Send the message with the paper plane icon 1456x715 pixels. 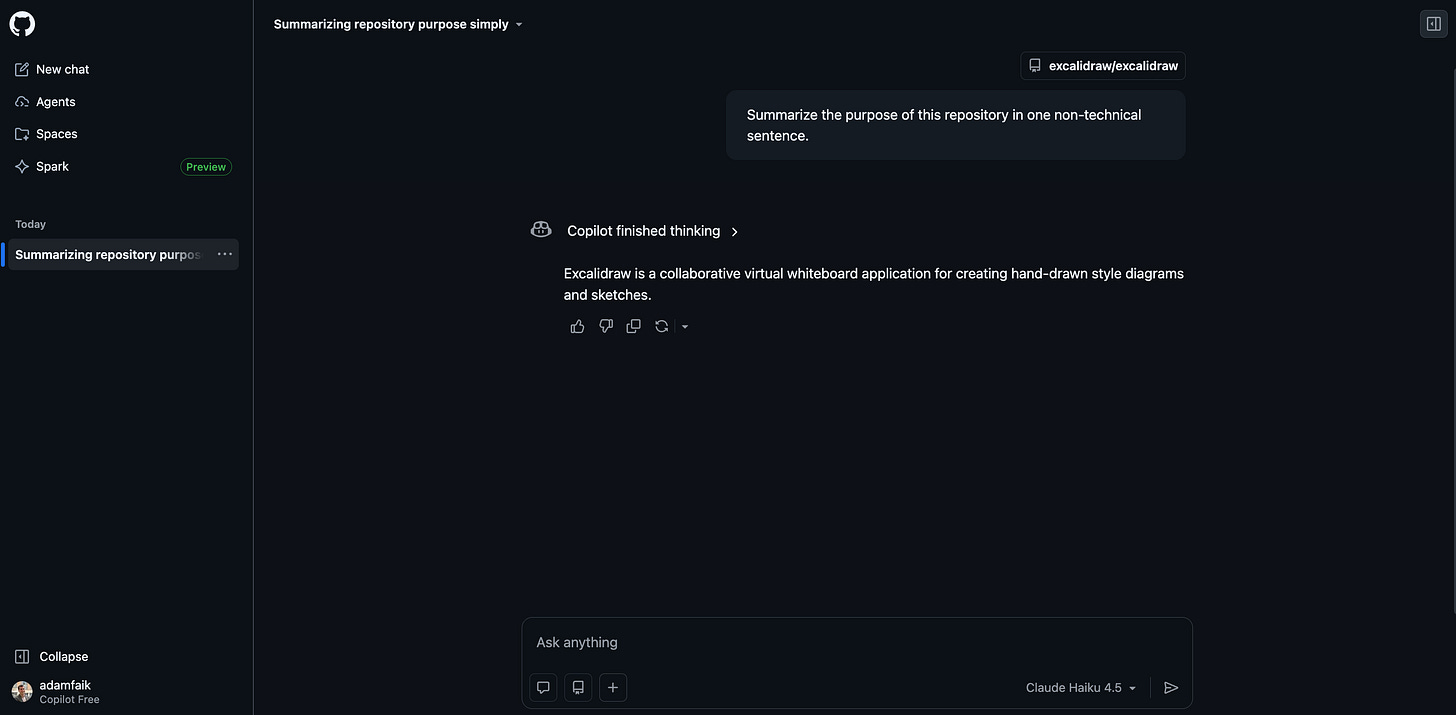pos(1171,687)
